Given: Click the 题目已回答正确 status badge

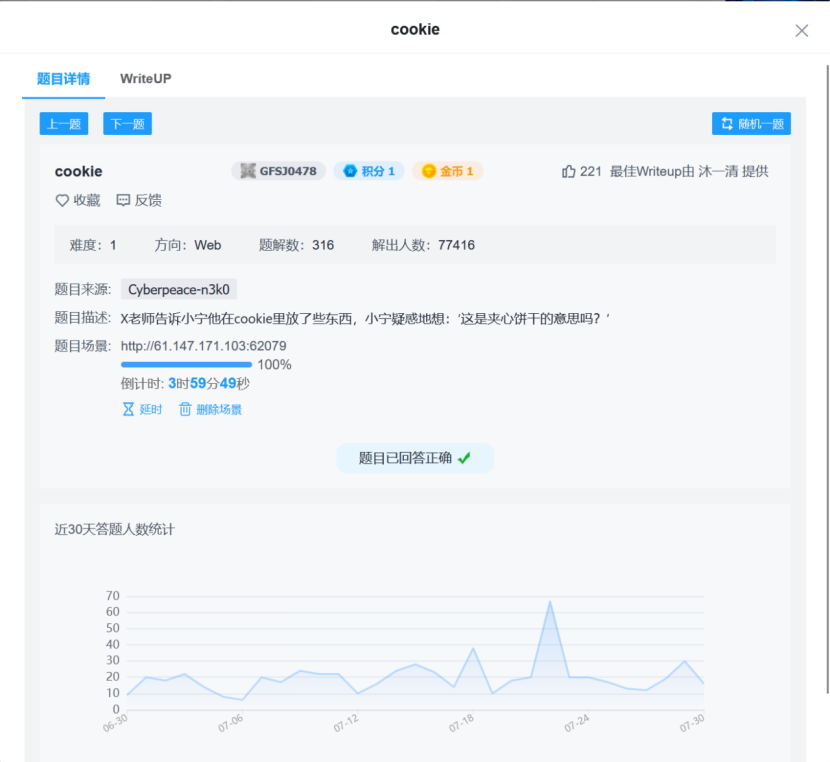Looking at the screenshot, I should coord(415,458).
